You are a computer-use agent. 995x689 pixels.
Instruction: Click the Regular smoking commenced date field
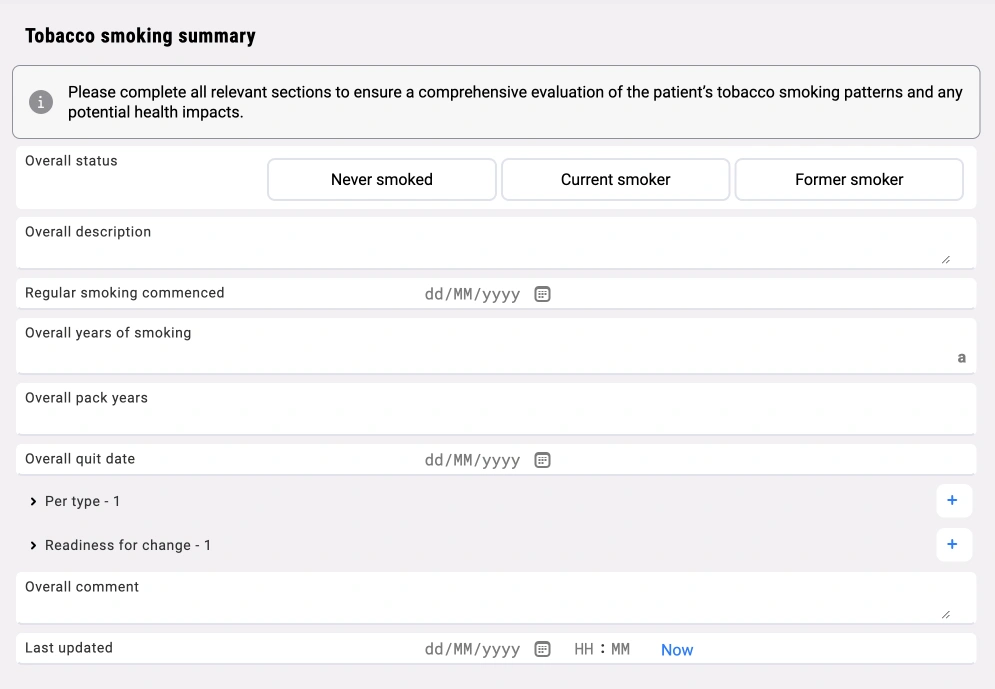pyautogui.click(x=472, y=294)
